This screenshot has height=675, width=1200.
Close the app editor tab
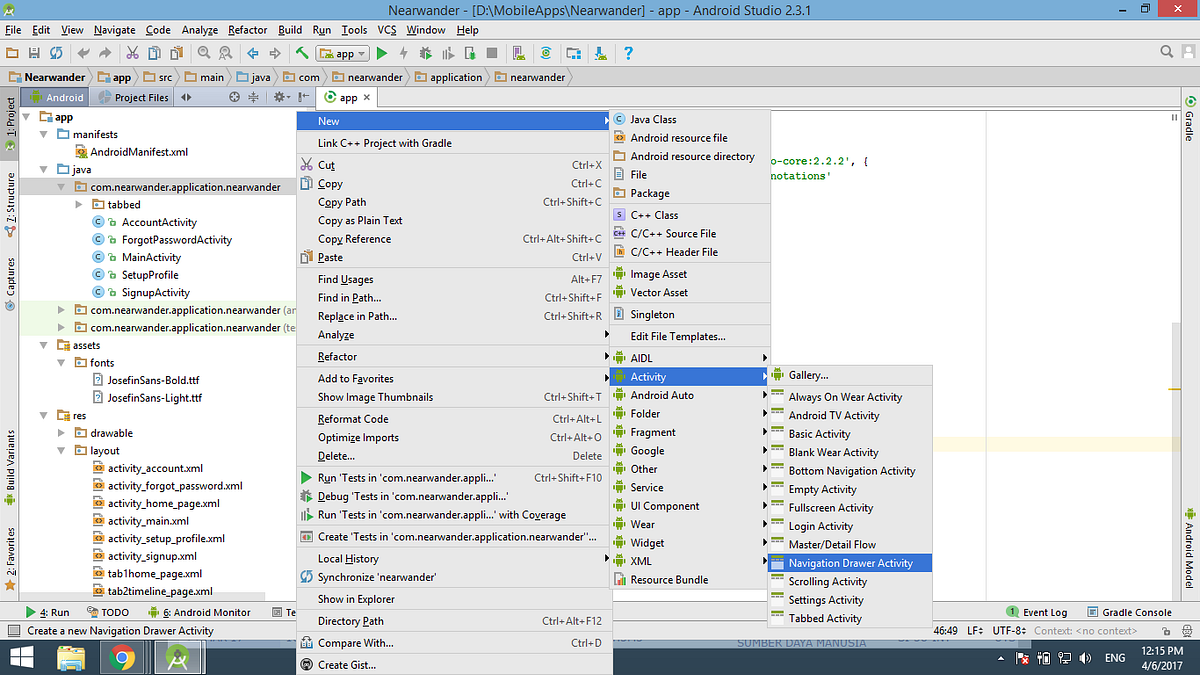367,98
